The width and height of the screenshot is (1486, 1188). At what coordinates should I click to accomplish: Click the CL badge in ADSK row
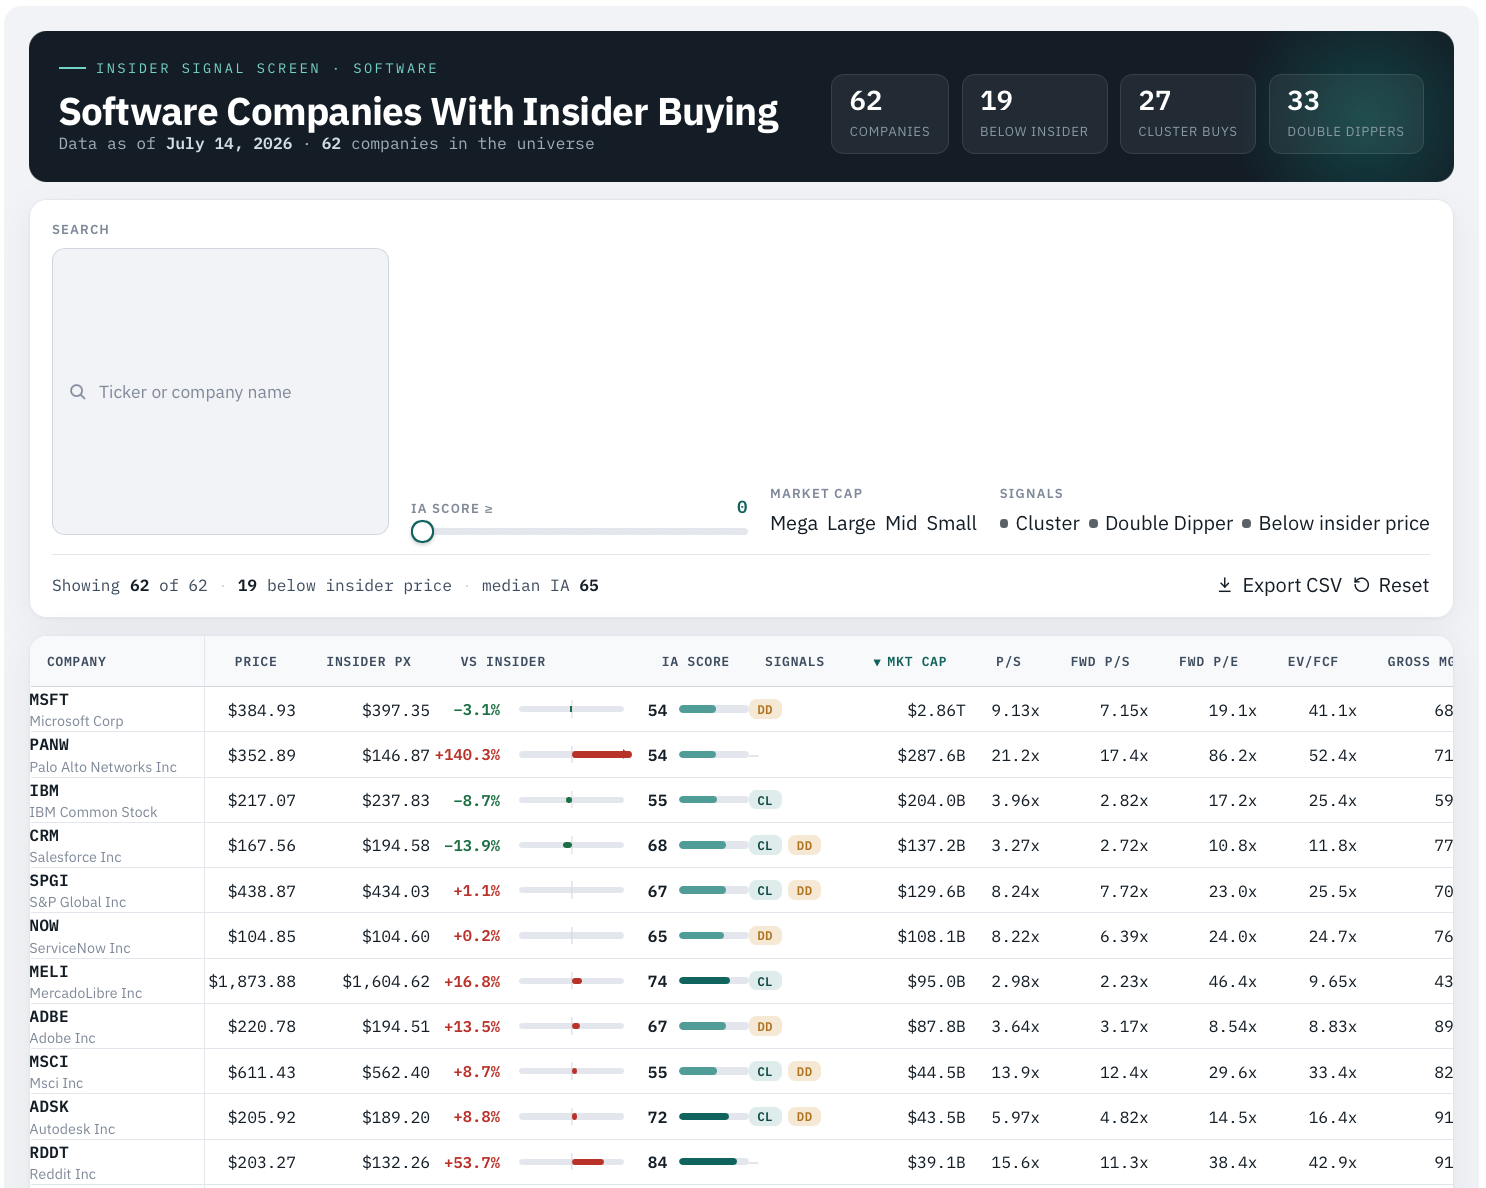tap(765, 1116)
